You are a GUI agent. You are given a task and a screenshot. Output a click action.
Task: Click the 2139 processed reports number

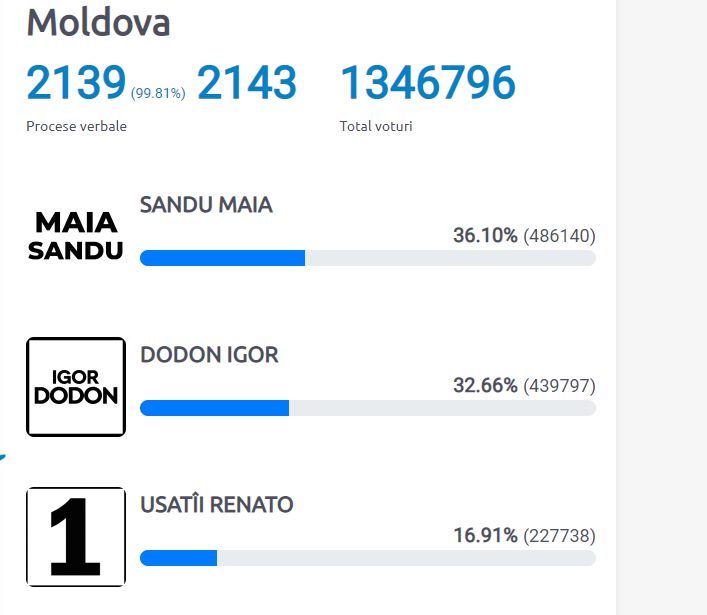[x=76, y=82]
